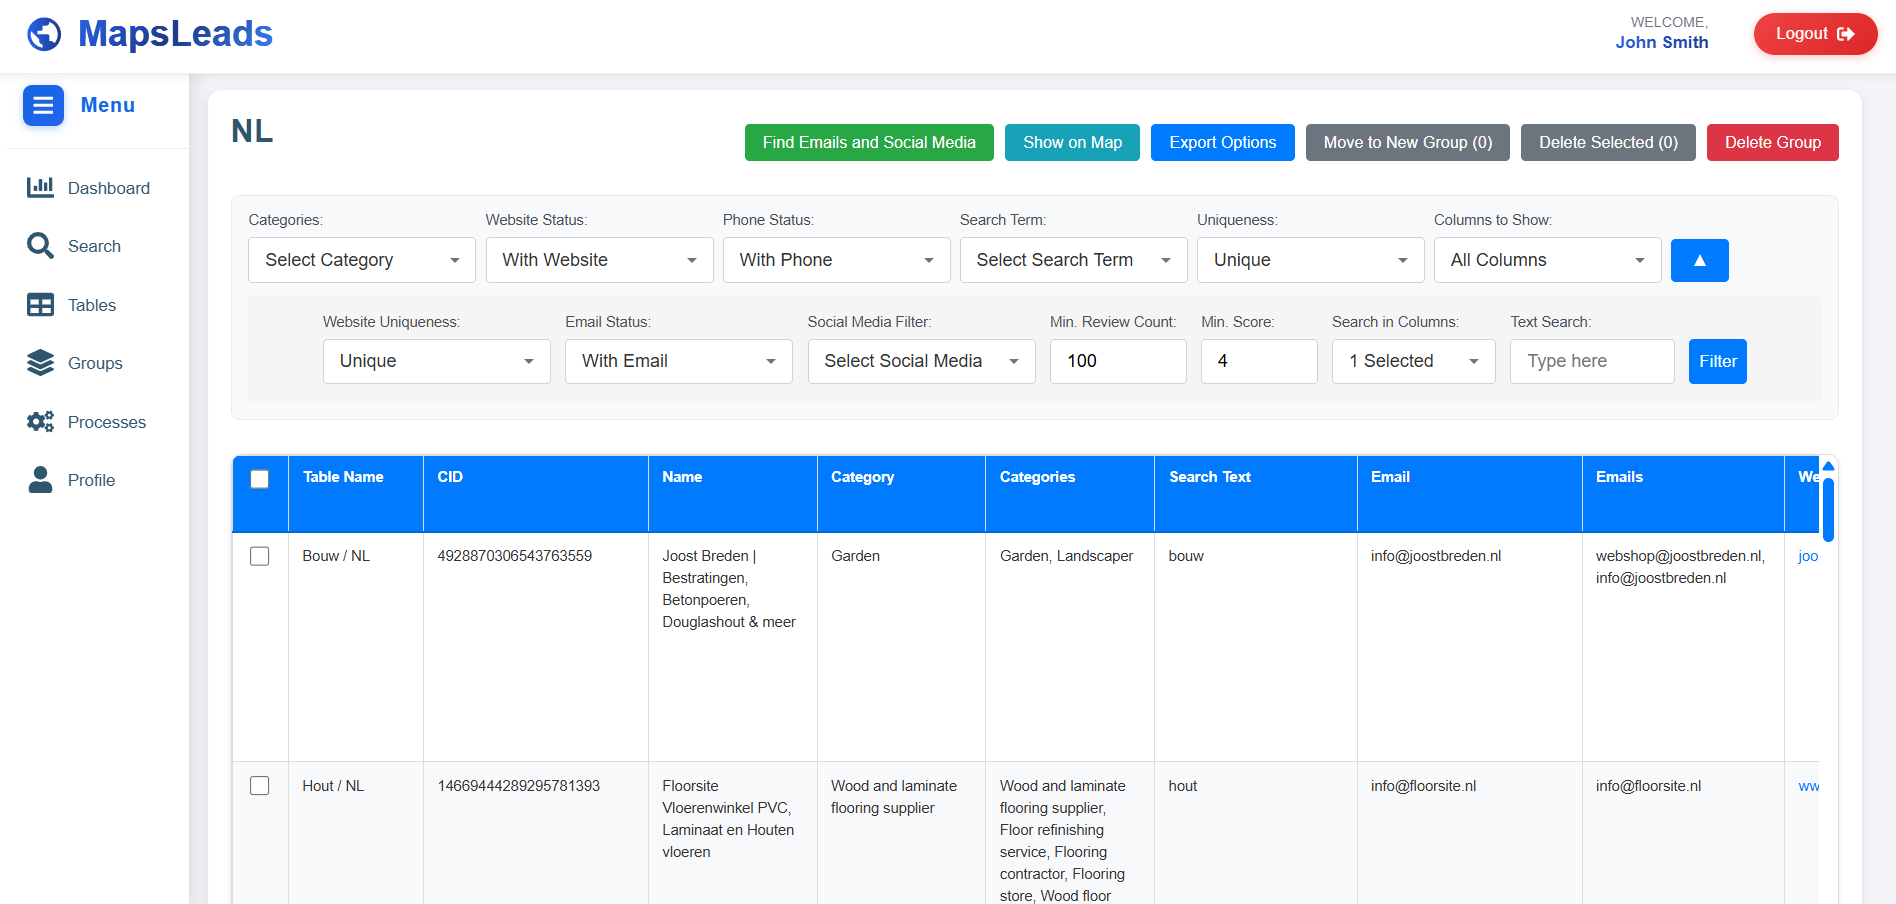Click the Category column header
Image resolution: width=1896 pixels, height=904 pixels.
click(862, 477)
